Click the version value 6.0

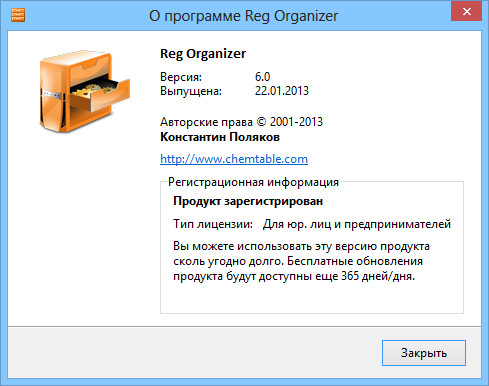click(262, 77)
